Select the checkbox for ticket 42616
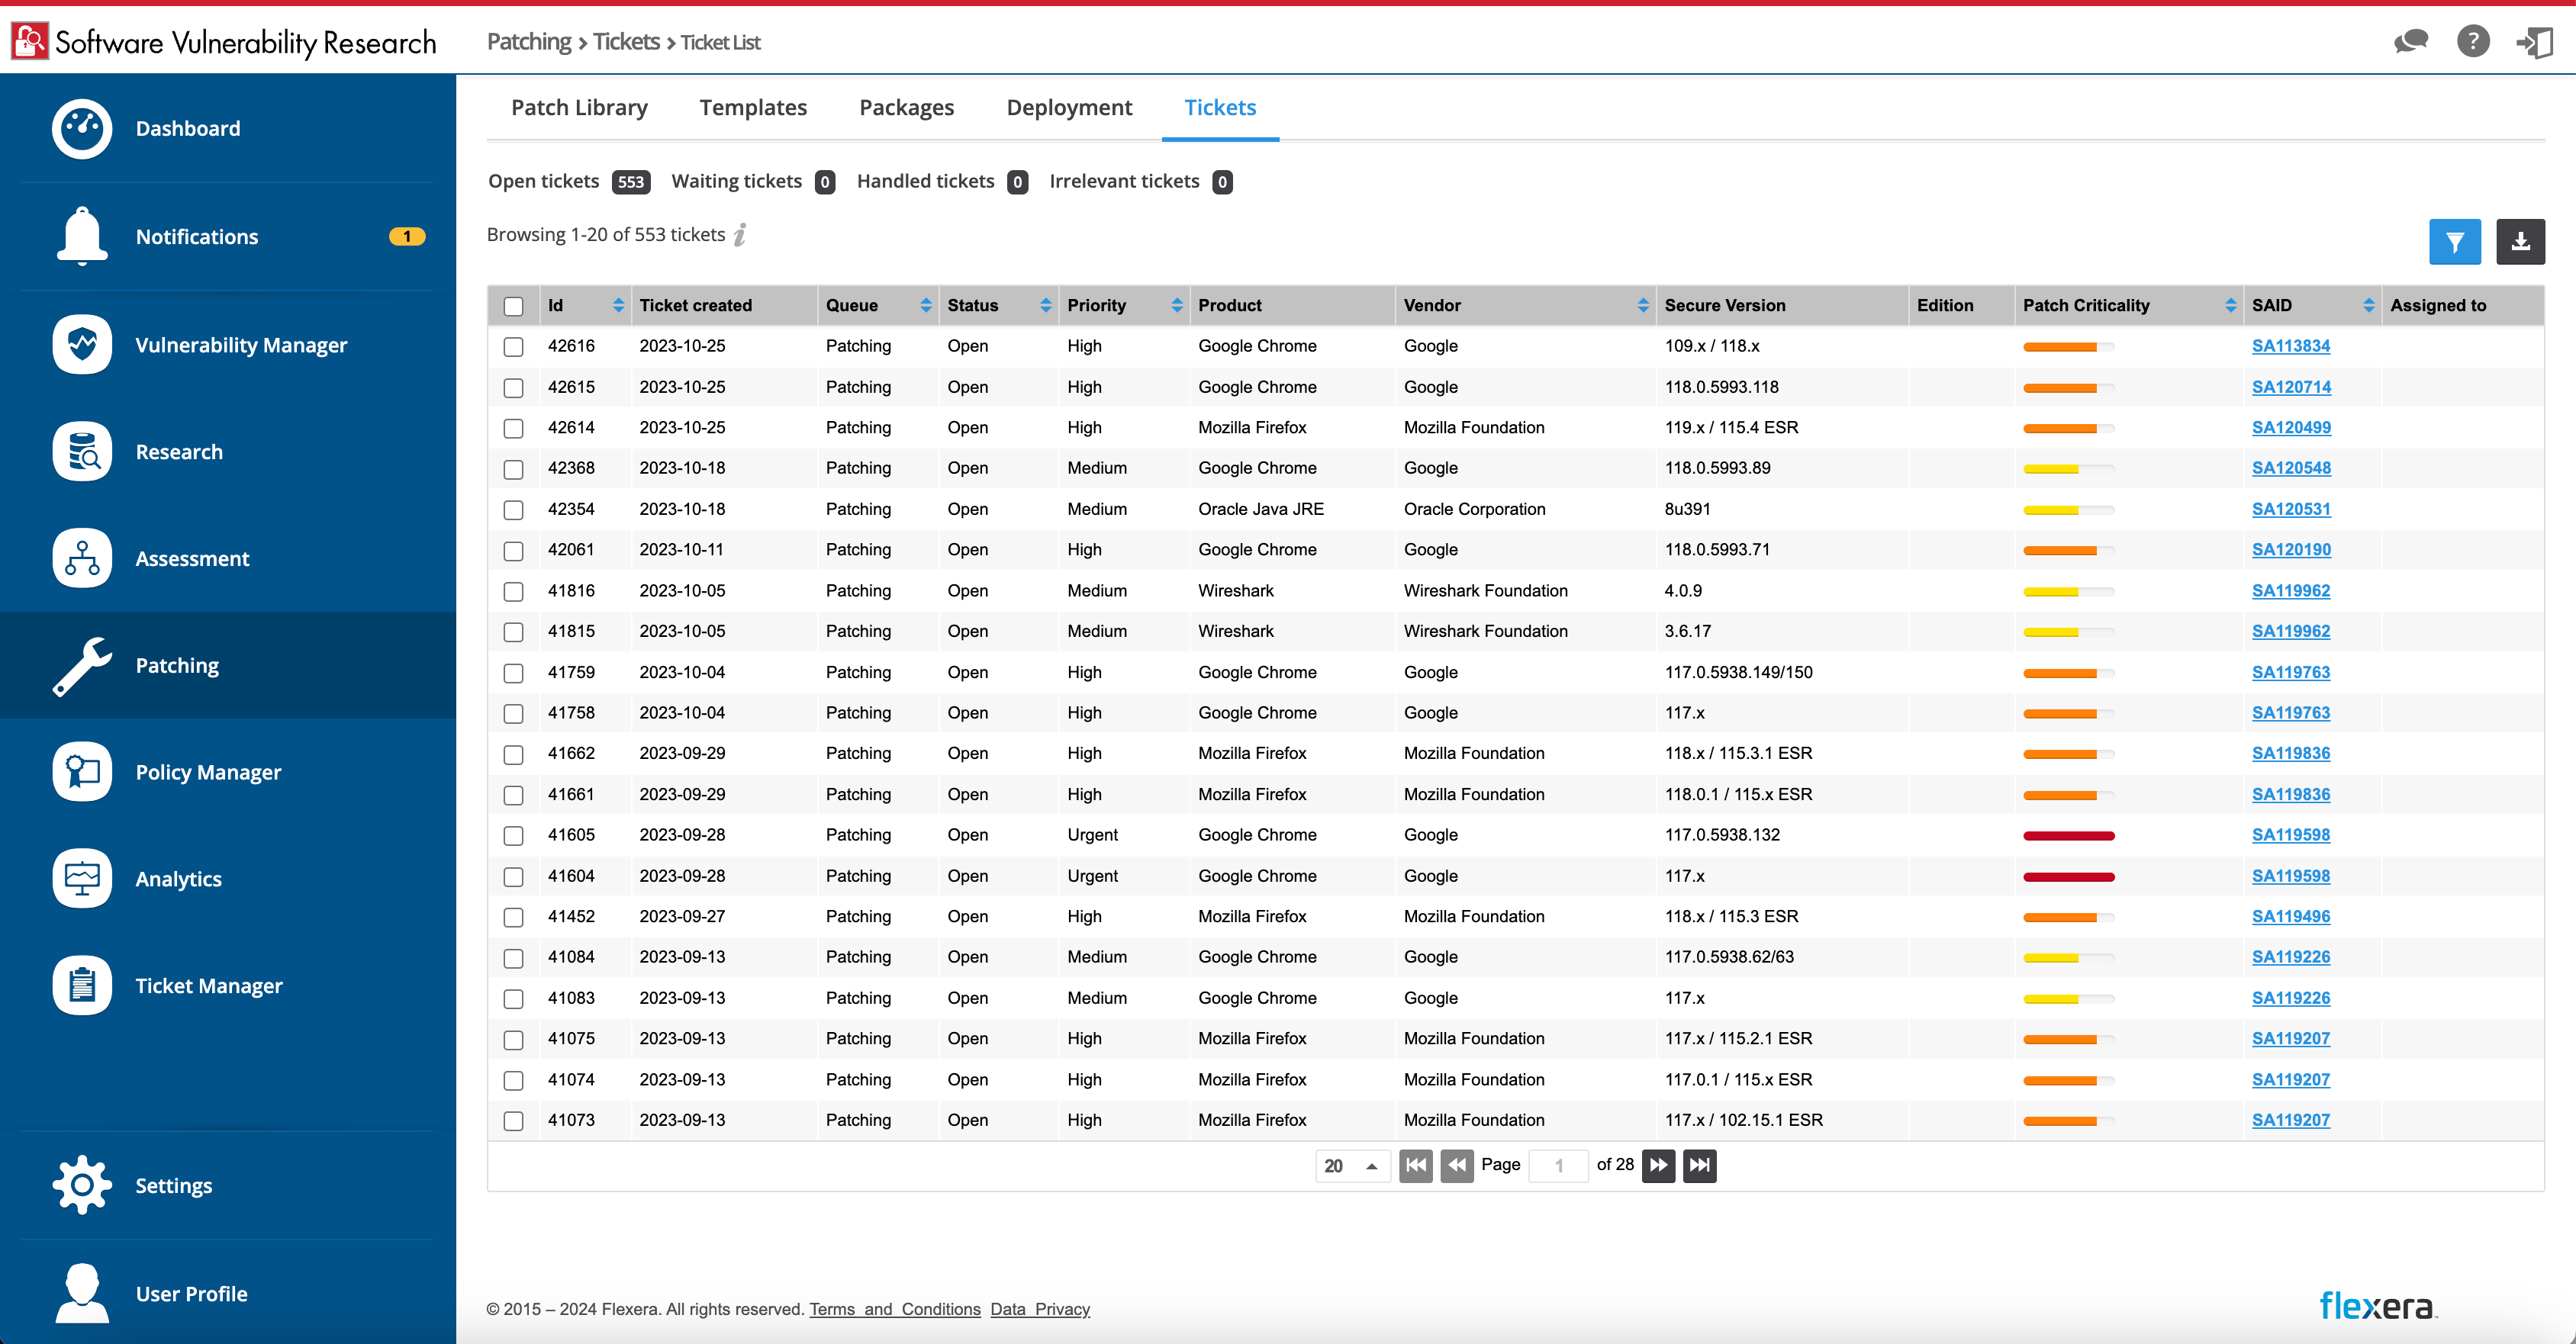The height and width of the screenshot is (1344, 2576). coord(514,347)
